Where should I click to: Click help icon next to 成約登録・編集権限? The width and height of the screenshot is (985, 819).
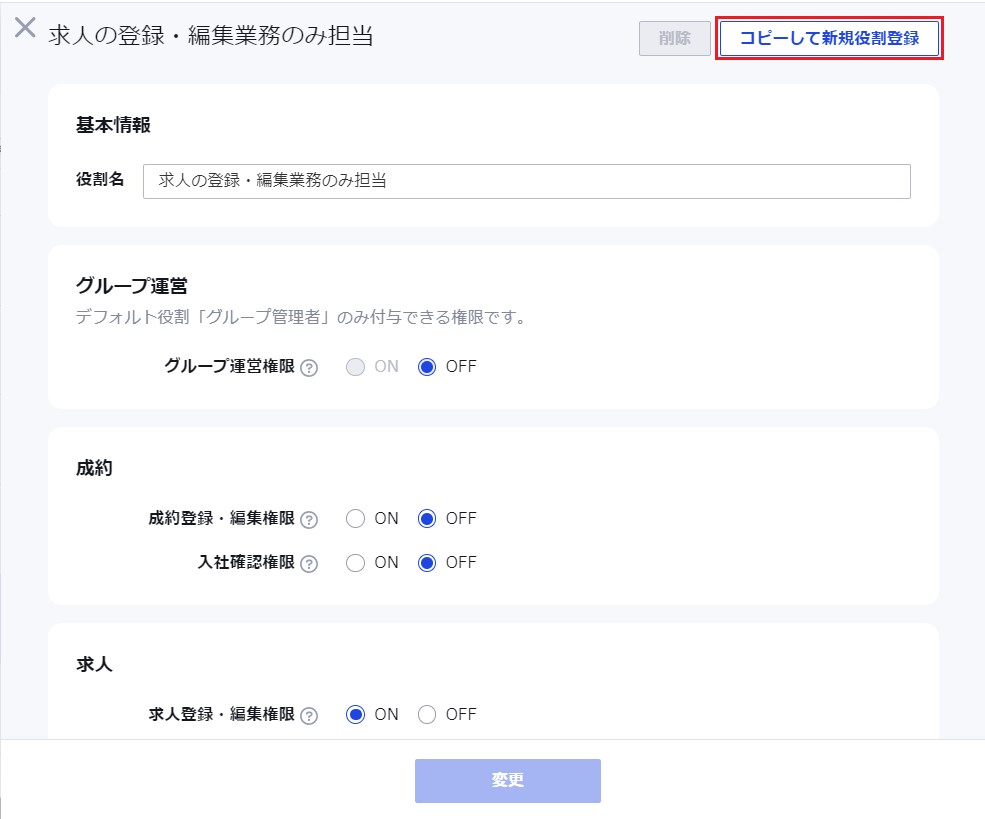[x=309, y=519]
